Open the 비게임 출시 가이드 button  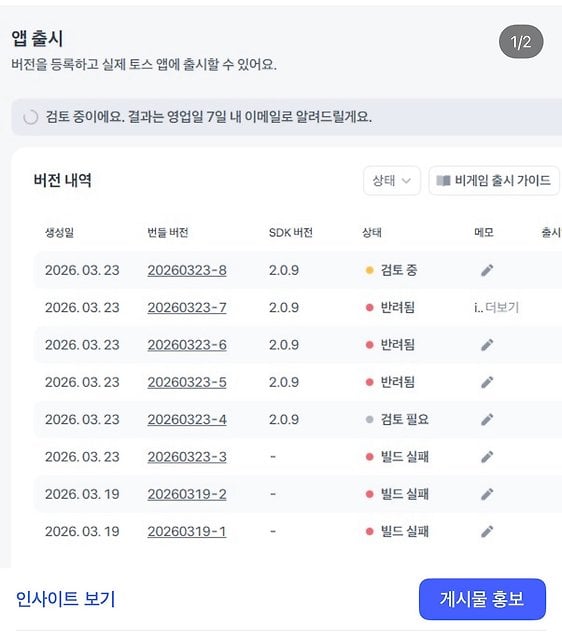(x=494, y=180)
